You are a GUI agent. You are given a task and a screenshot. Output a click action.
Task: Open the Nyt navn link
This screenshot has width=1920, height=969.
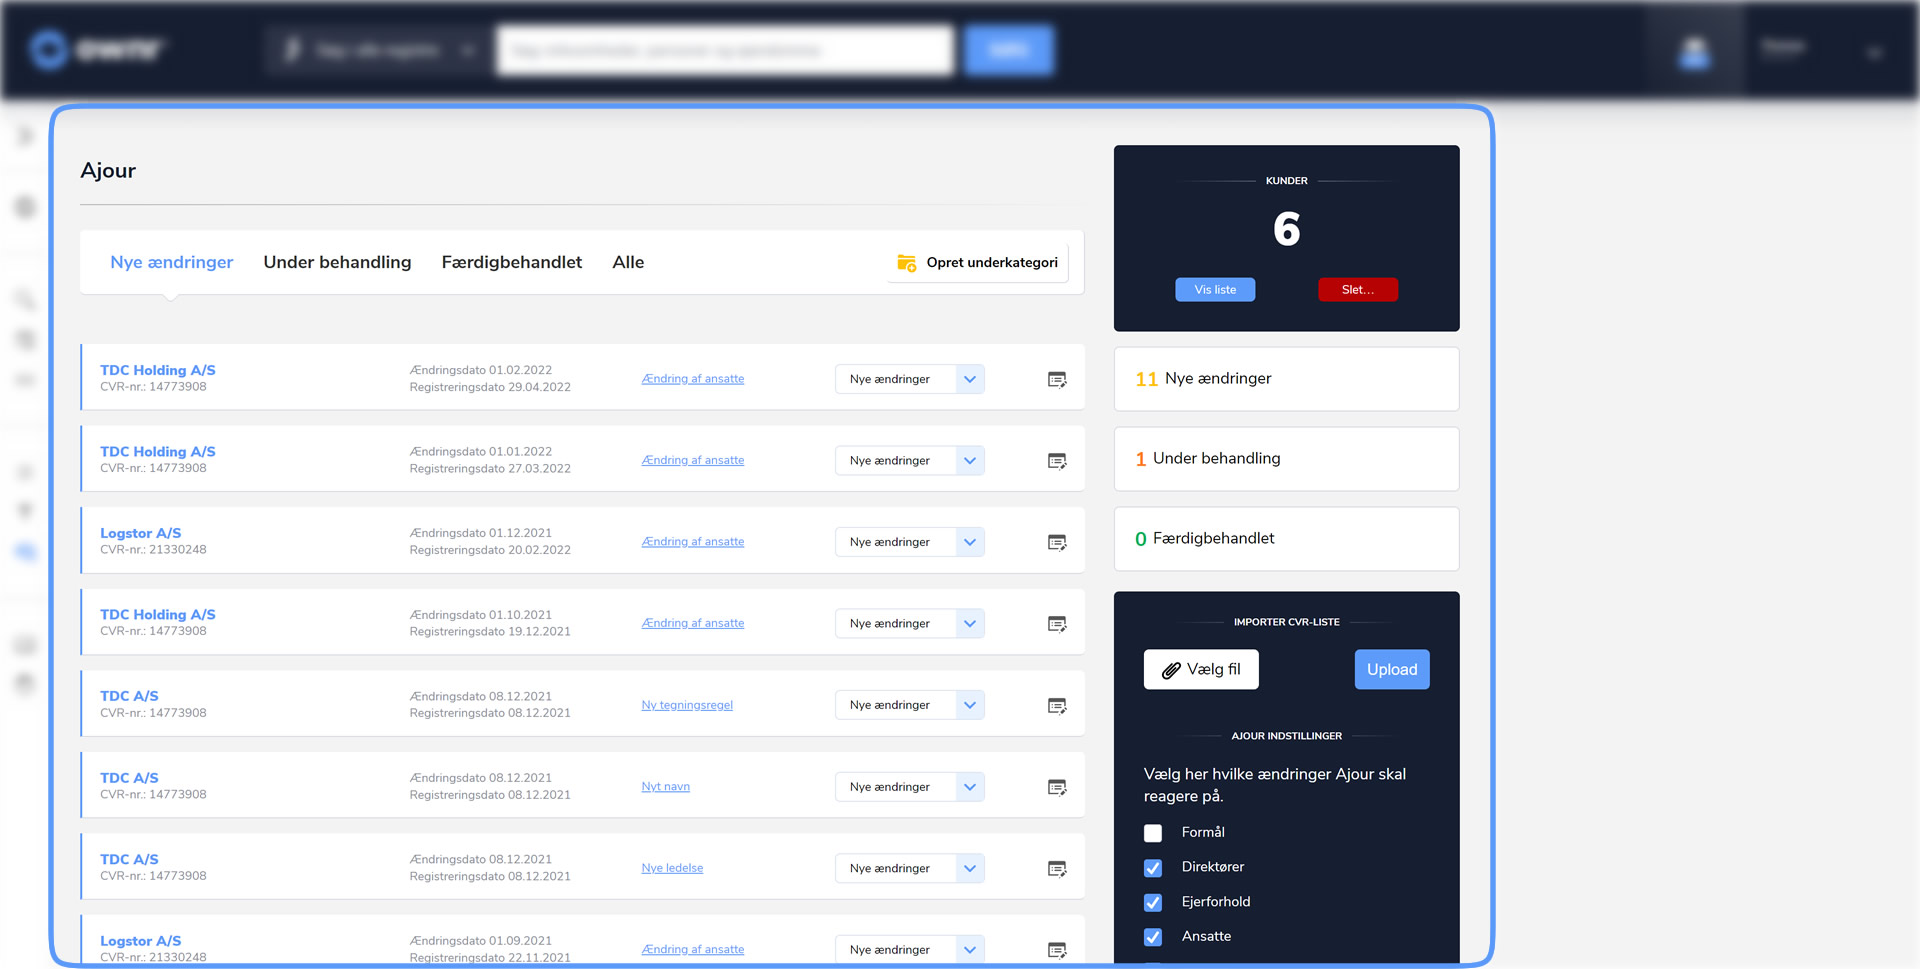(665, 787)
